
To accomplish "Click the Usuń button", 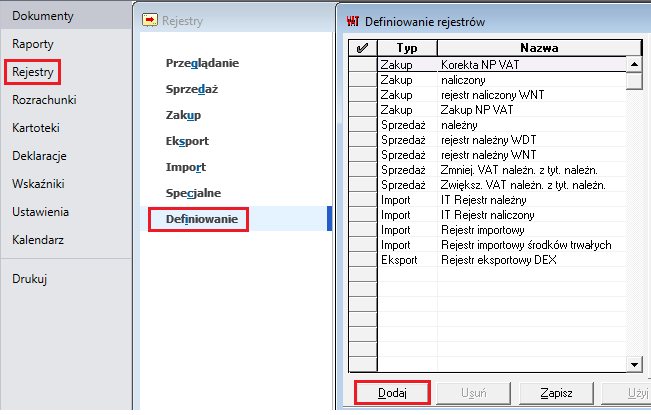I will point(473,393).
